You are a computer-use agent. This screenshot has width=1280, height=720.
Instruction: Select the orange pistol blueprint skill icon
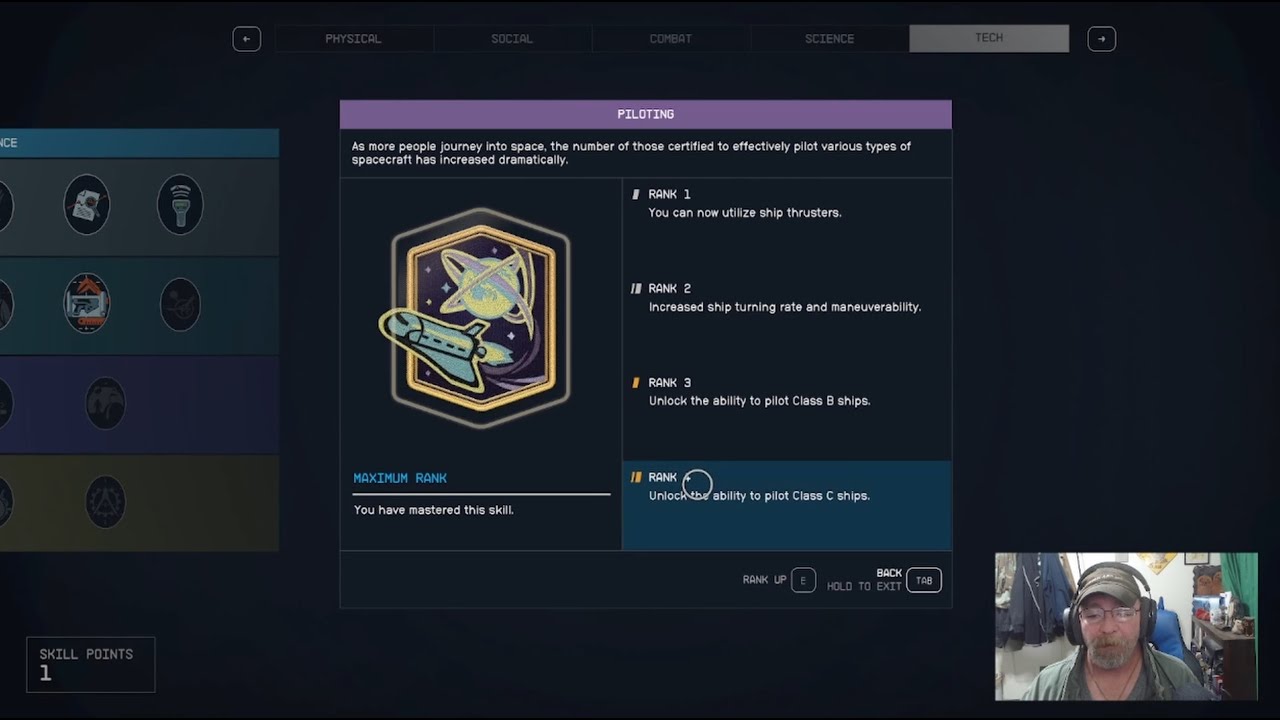[x=87, y=303]
